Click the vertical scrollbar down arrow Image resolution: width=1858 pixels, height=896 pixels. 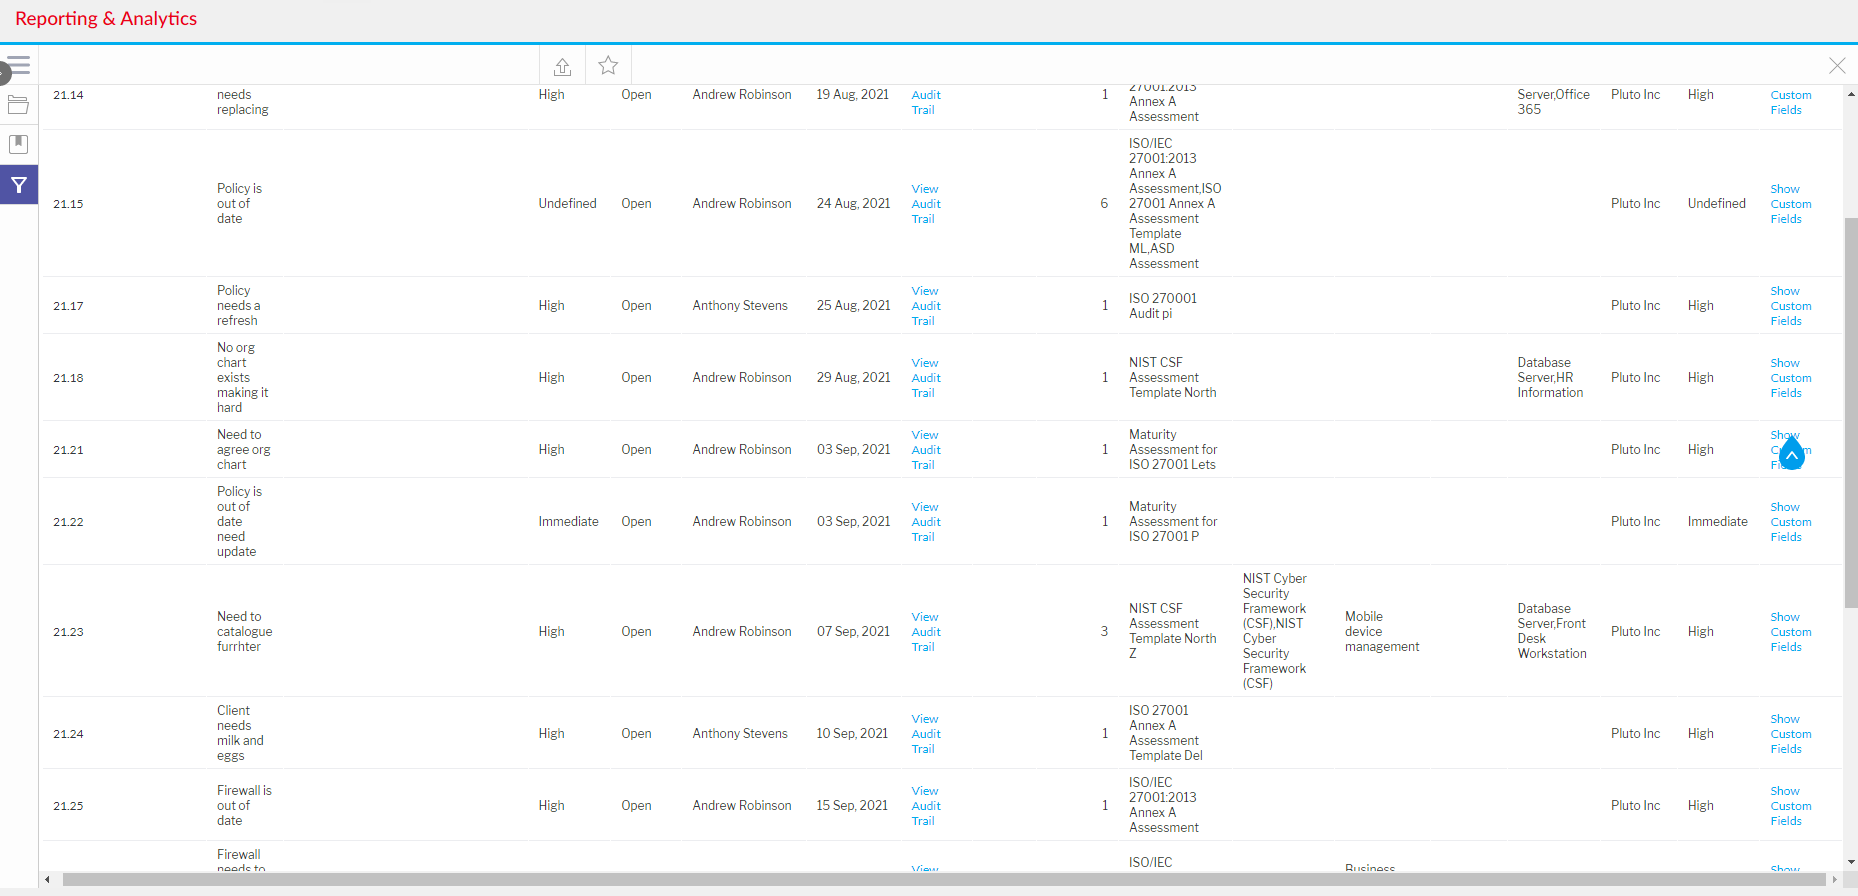pyautogui.click(x=1851, y=861)
